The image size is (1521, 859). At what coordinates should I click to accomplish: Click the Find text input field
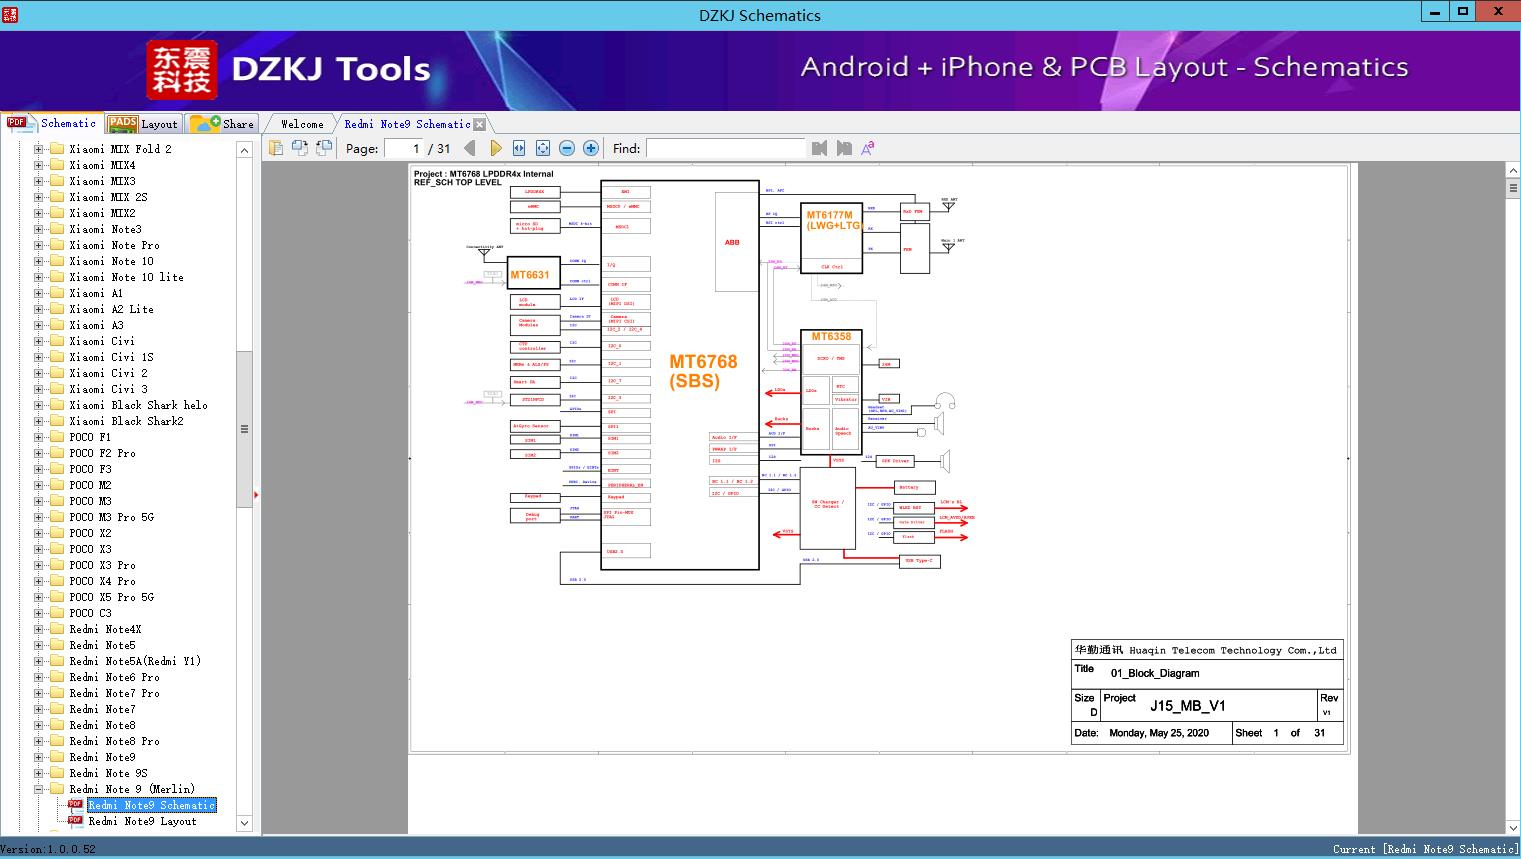pos(725,148)
